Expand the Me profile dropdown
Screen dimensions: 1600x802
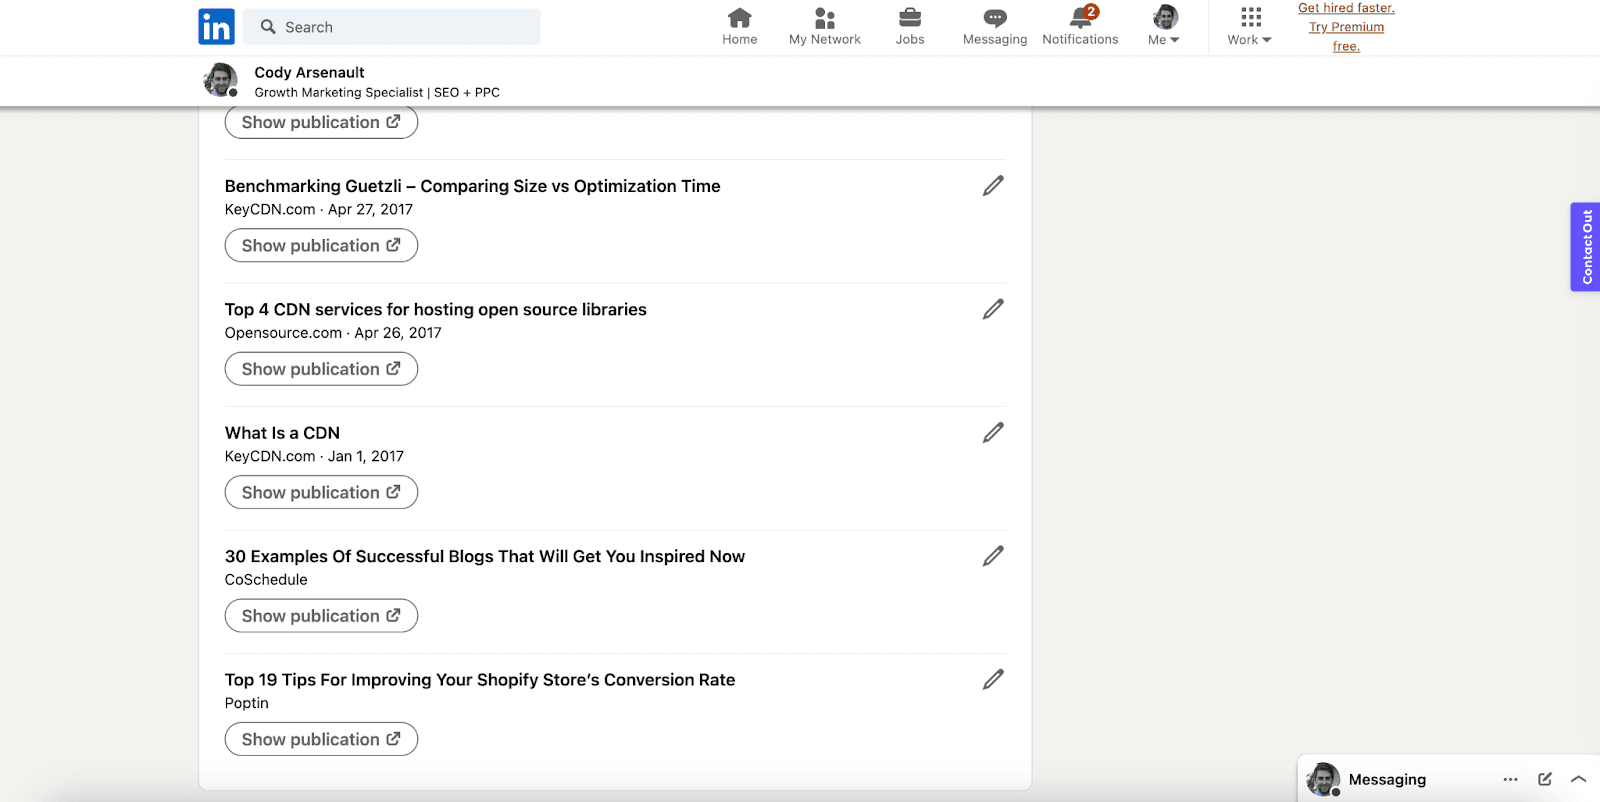(1164, 27)
